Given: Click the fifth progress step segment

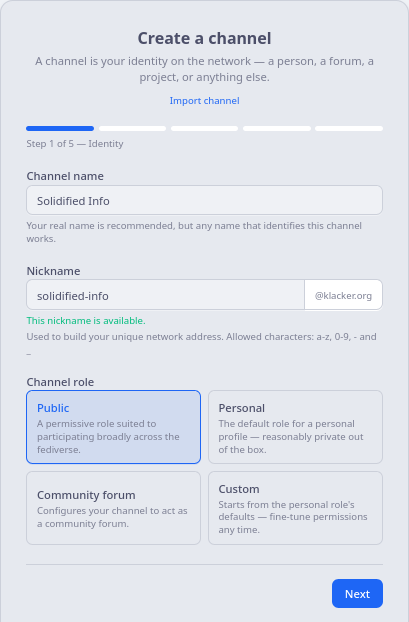Looking at the screenshot, I should pyautogui.click(x=349, y=129).
